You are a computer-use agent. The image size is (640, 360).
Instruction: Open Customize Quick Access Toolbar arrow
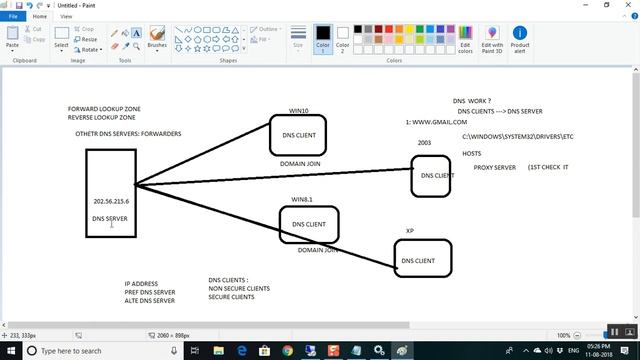pos(49,6)
